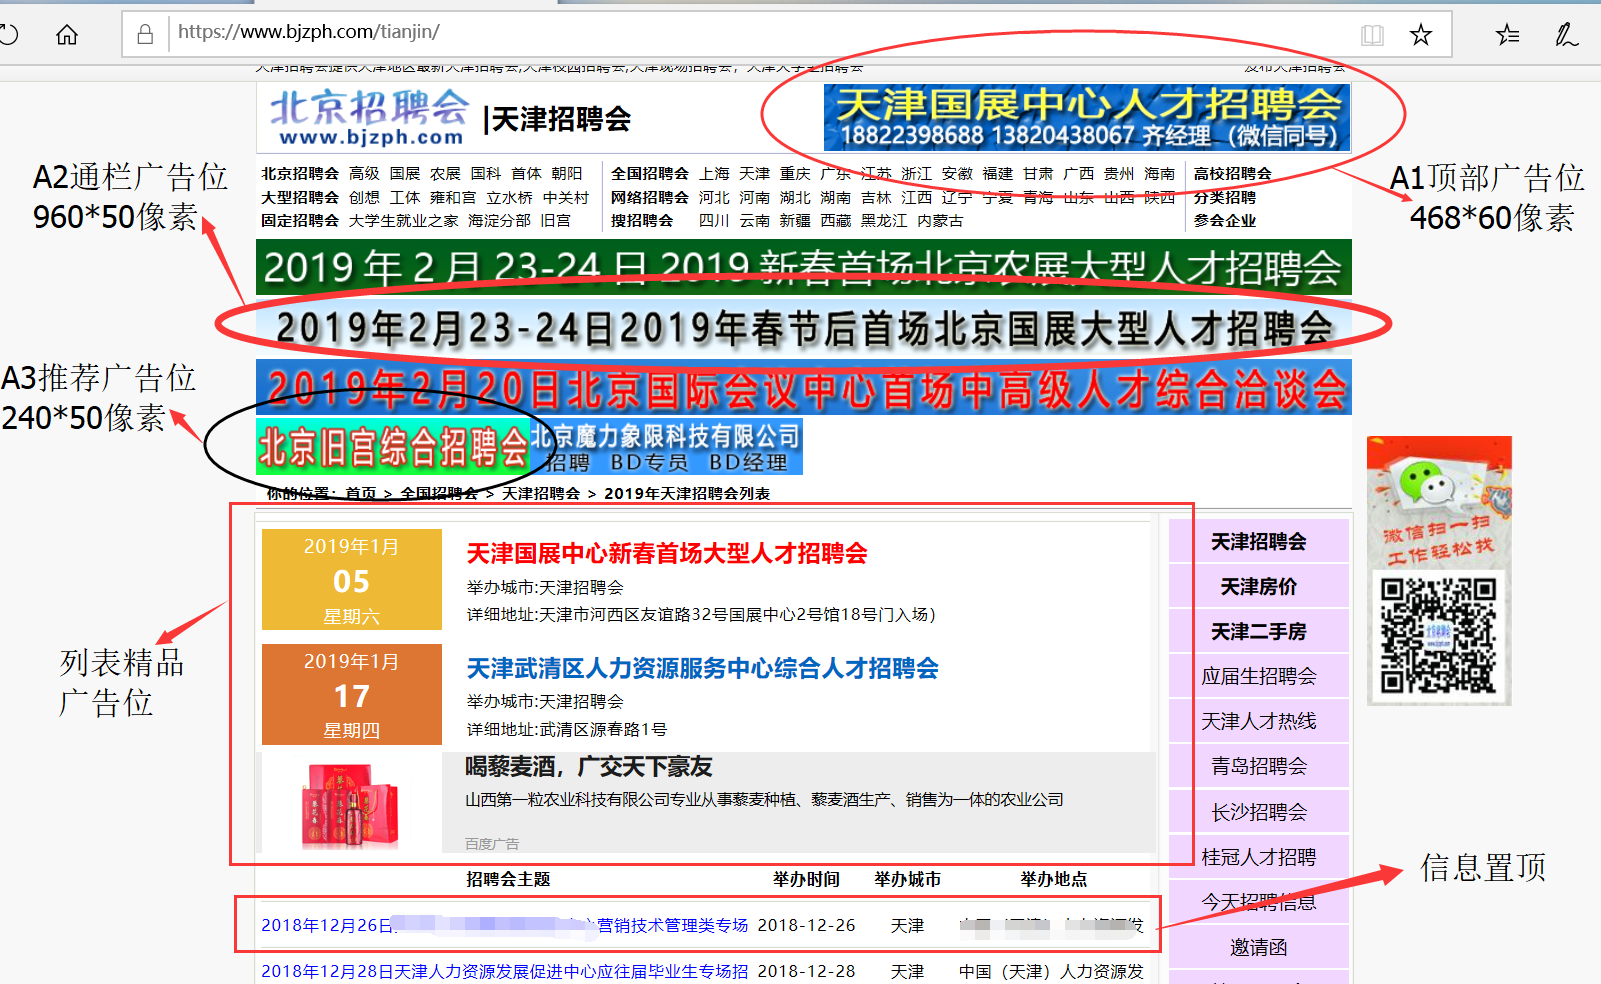Choose 新疆 region link
Image resolution: width=1601 pixels, height=984 pixels.
795,221
